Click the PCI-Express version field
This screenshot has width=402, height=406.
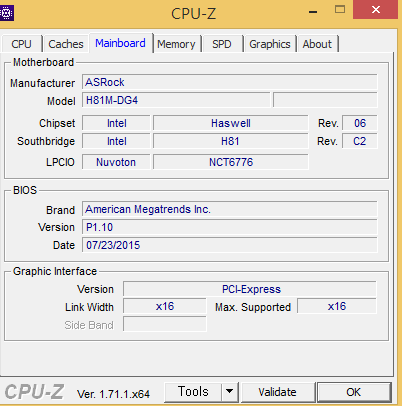(x=250, y=289)
